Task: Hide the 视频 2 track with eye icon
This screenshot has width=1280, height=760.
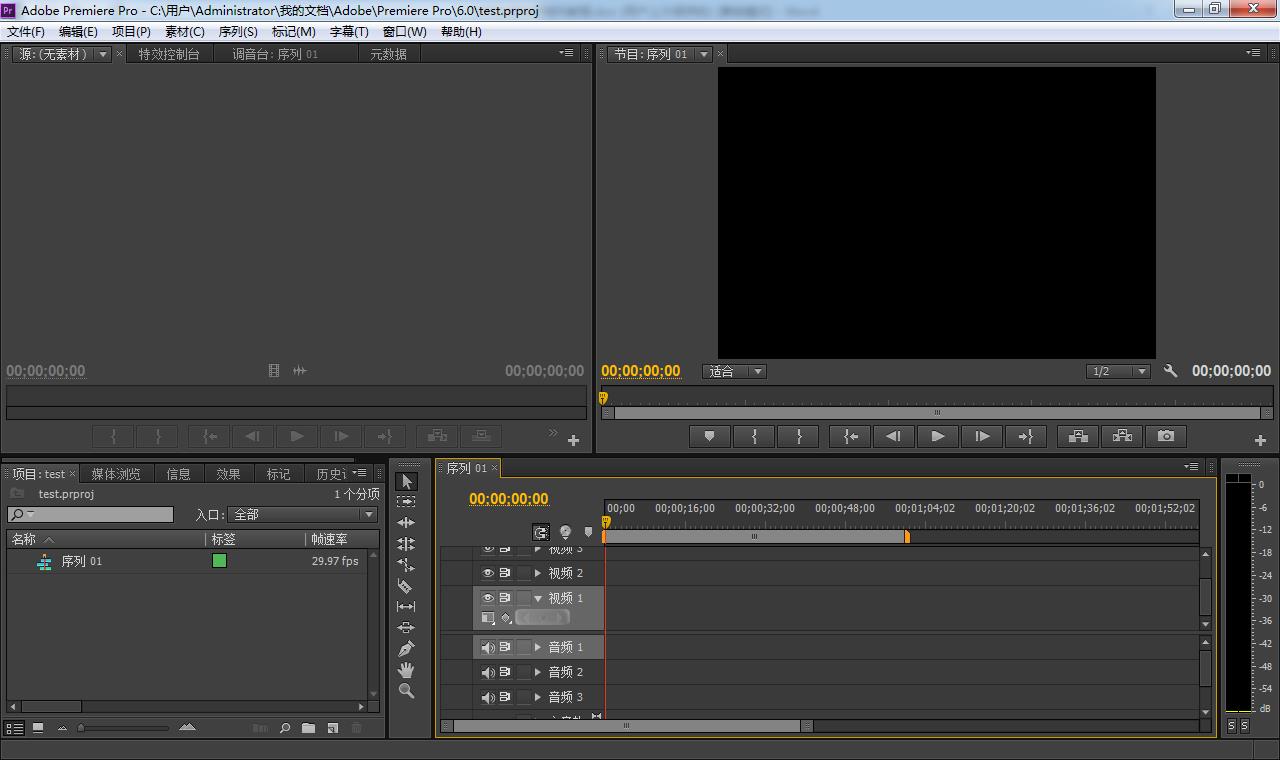Action: [488, 573]
